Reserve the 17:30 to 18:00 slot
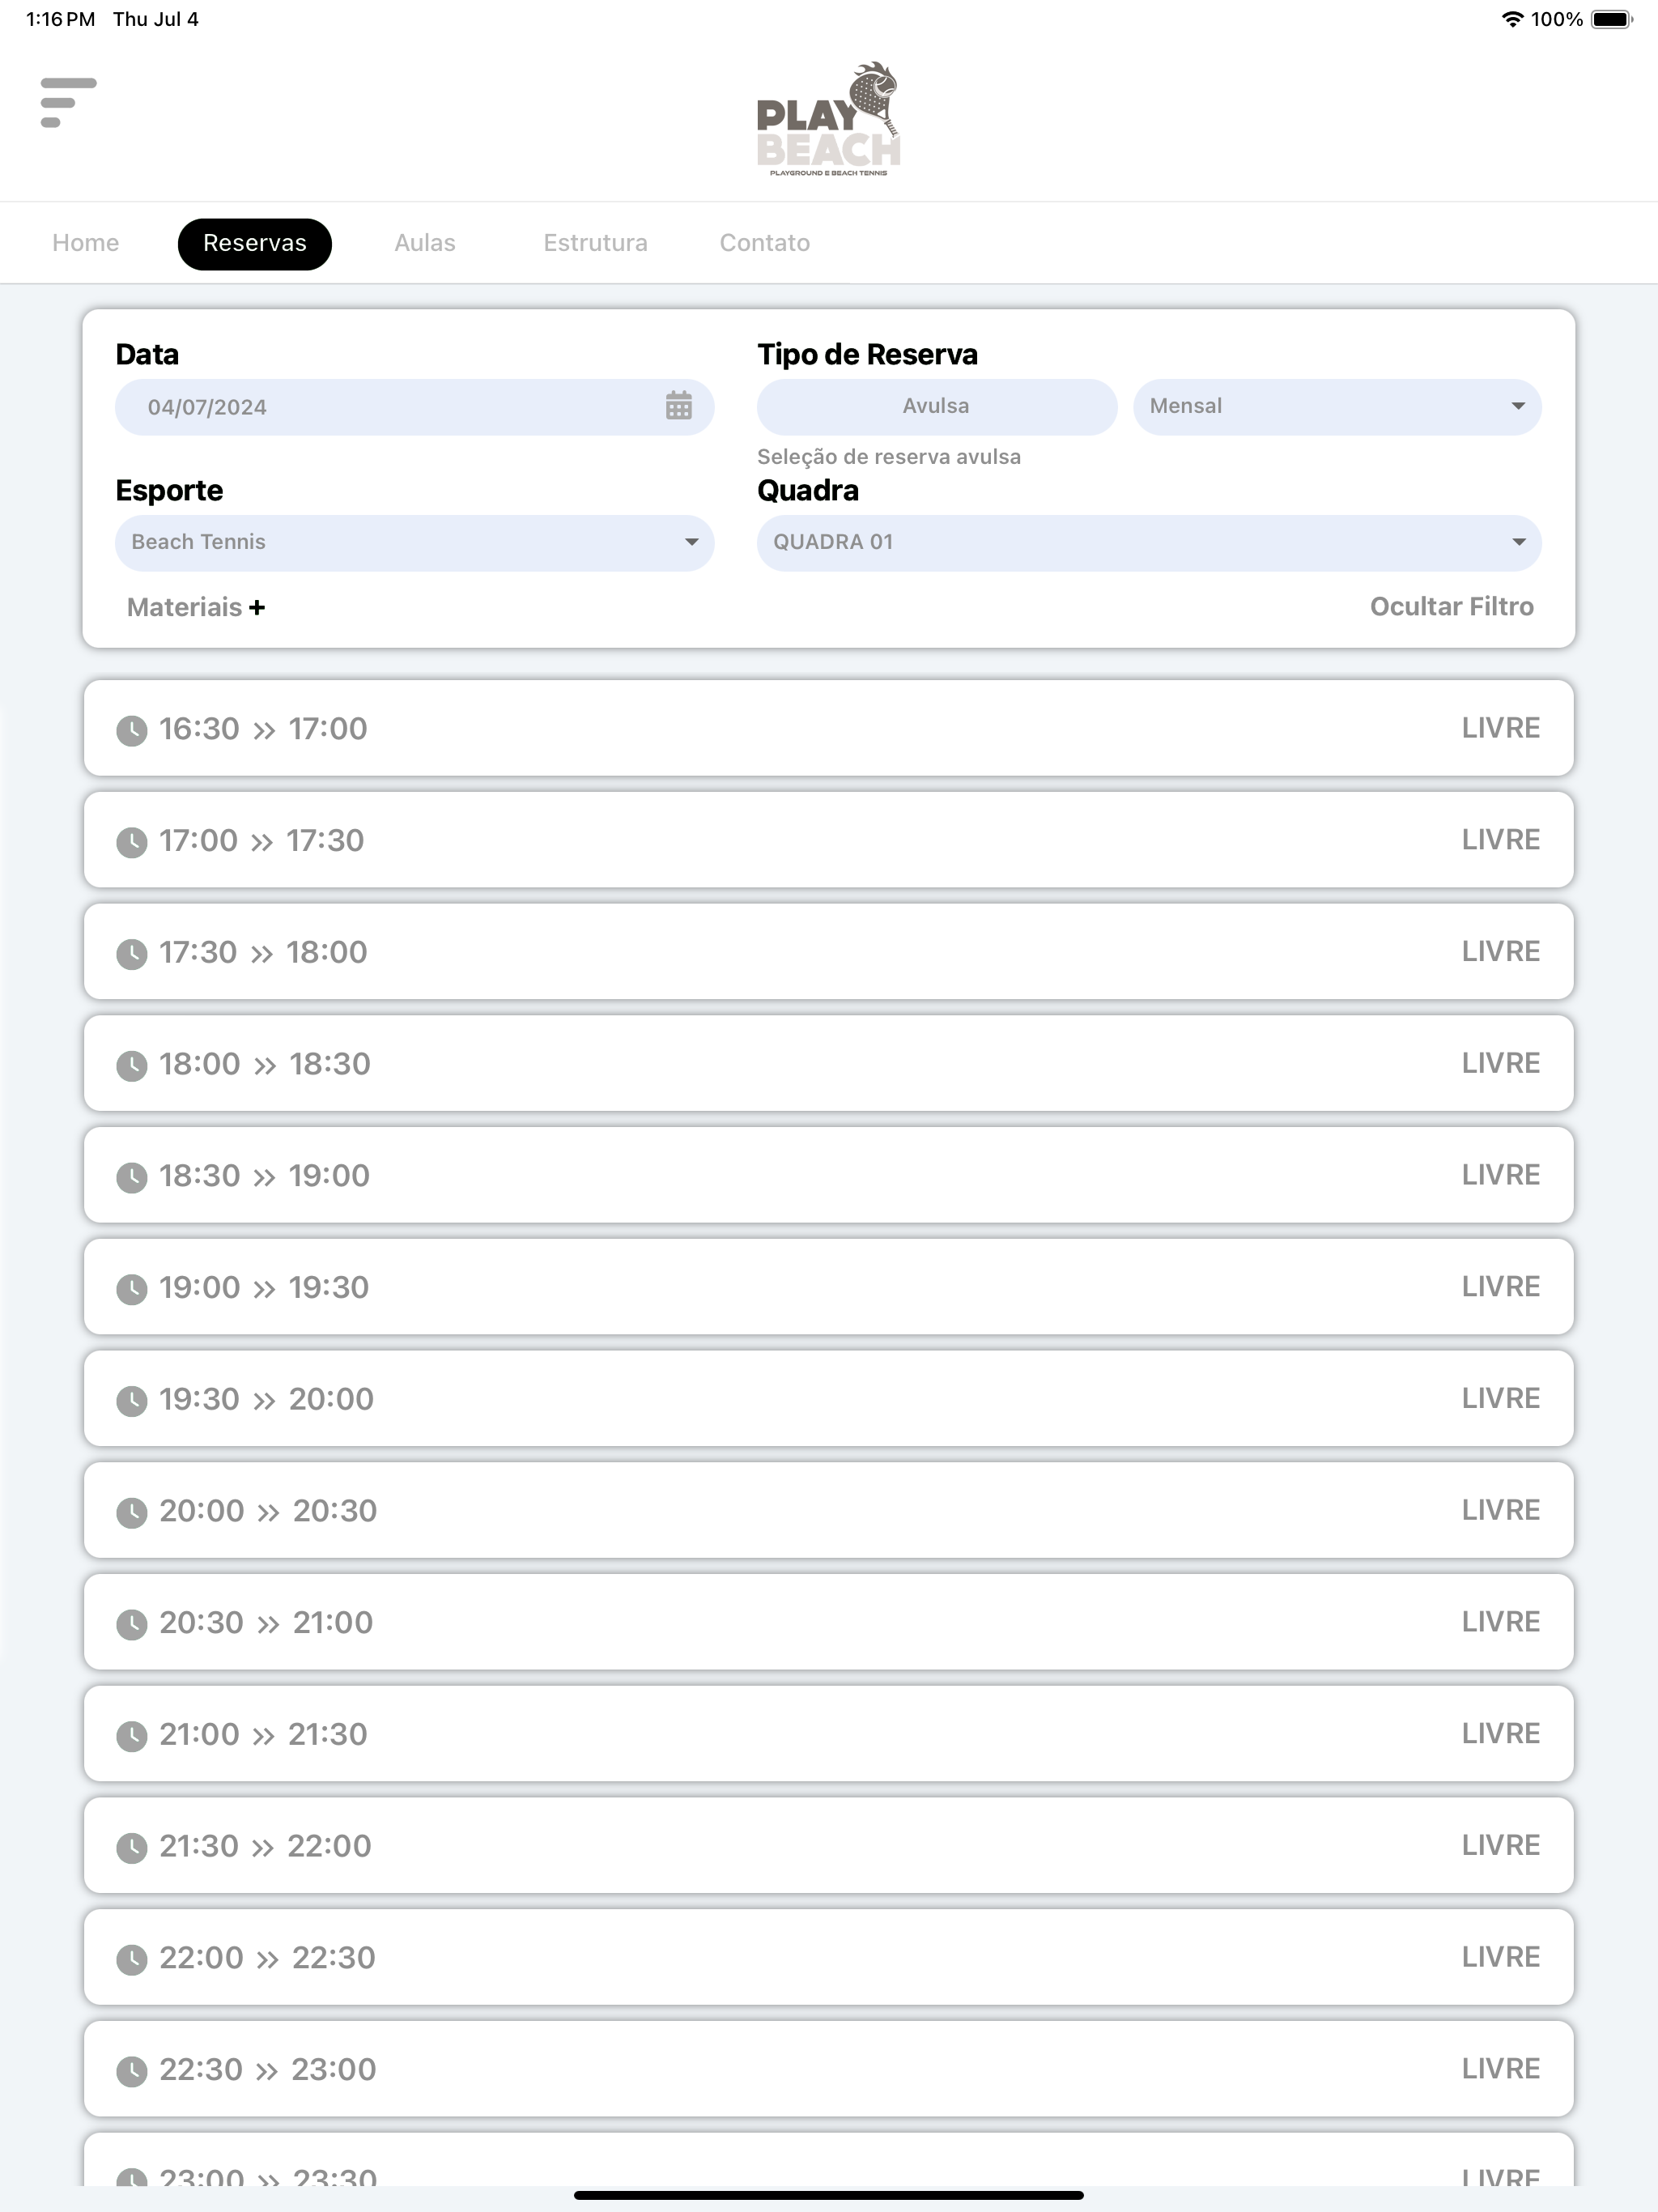The image size is (1658, 2212). (828, 951)
